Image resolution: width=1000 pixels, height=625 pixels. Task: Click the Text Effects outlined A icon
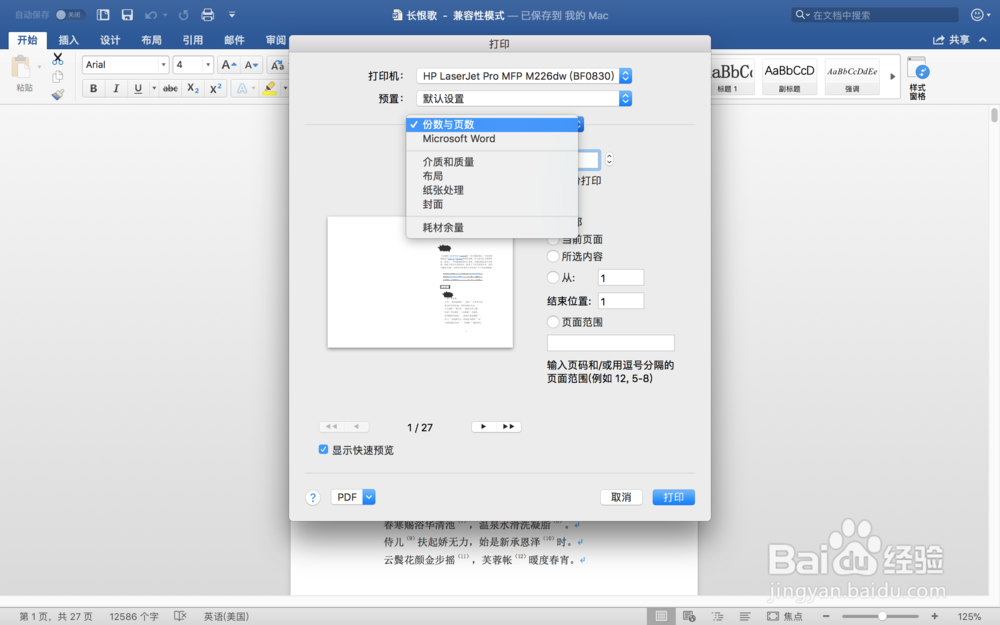242,89
